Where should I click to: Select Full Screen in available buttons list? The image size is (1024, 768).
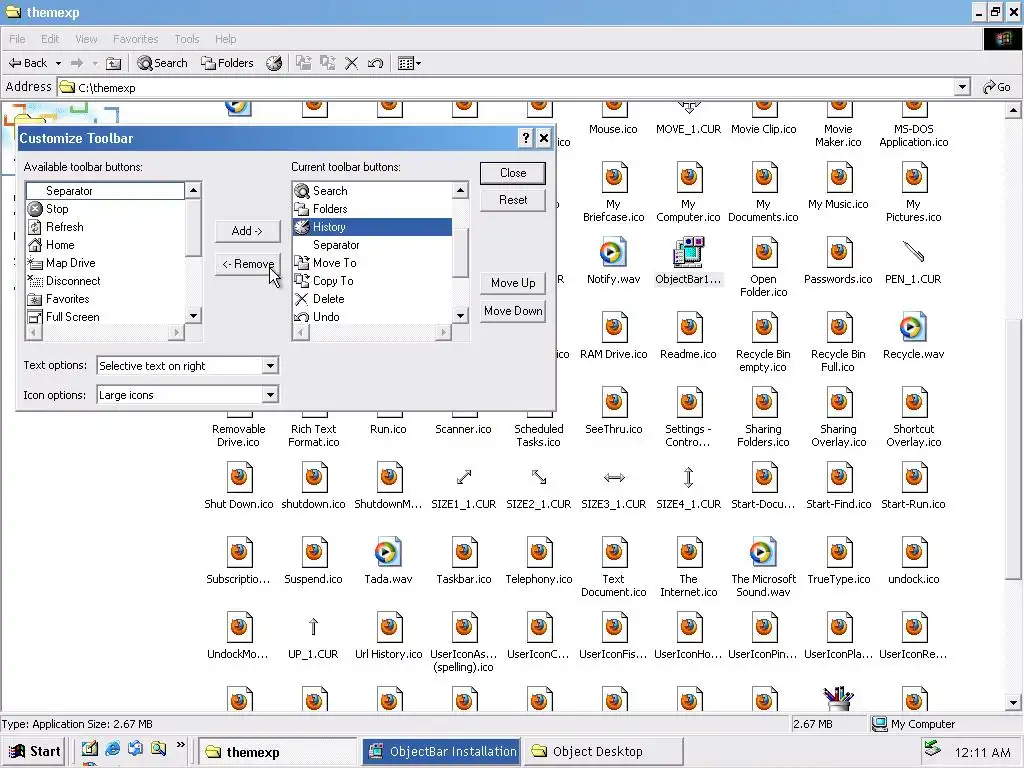click(x=106, y=317)
